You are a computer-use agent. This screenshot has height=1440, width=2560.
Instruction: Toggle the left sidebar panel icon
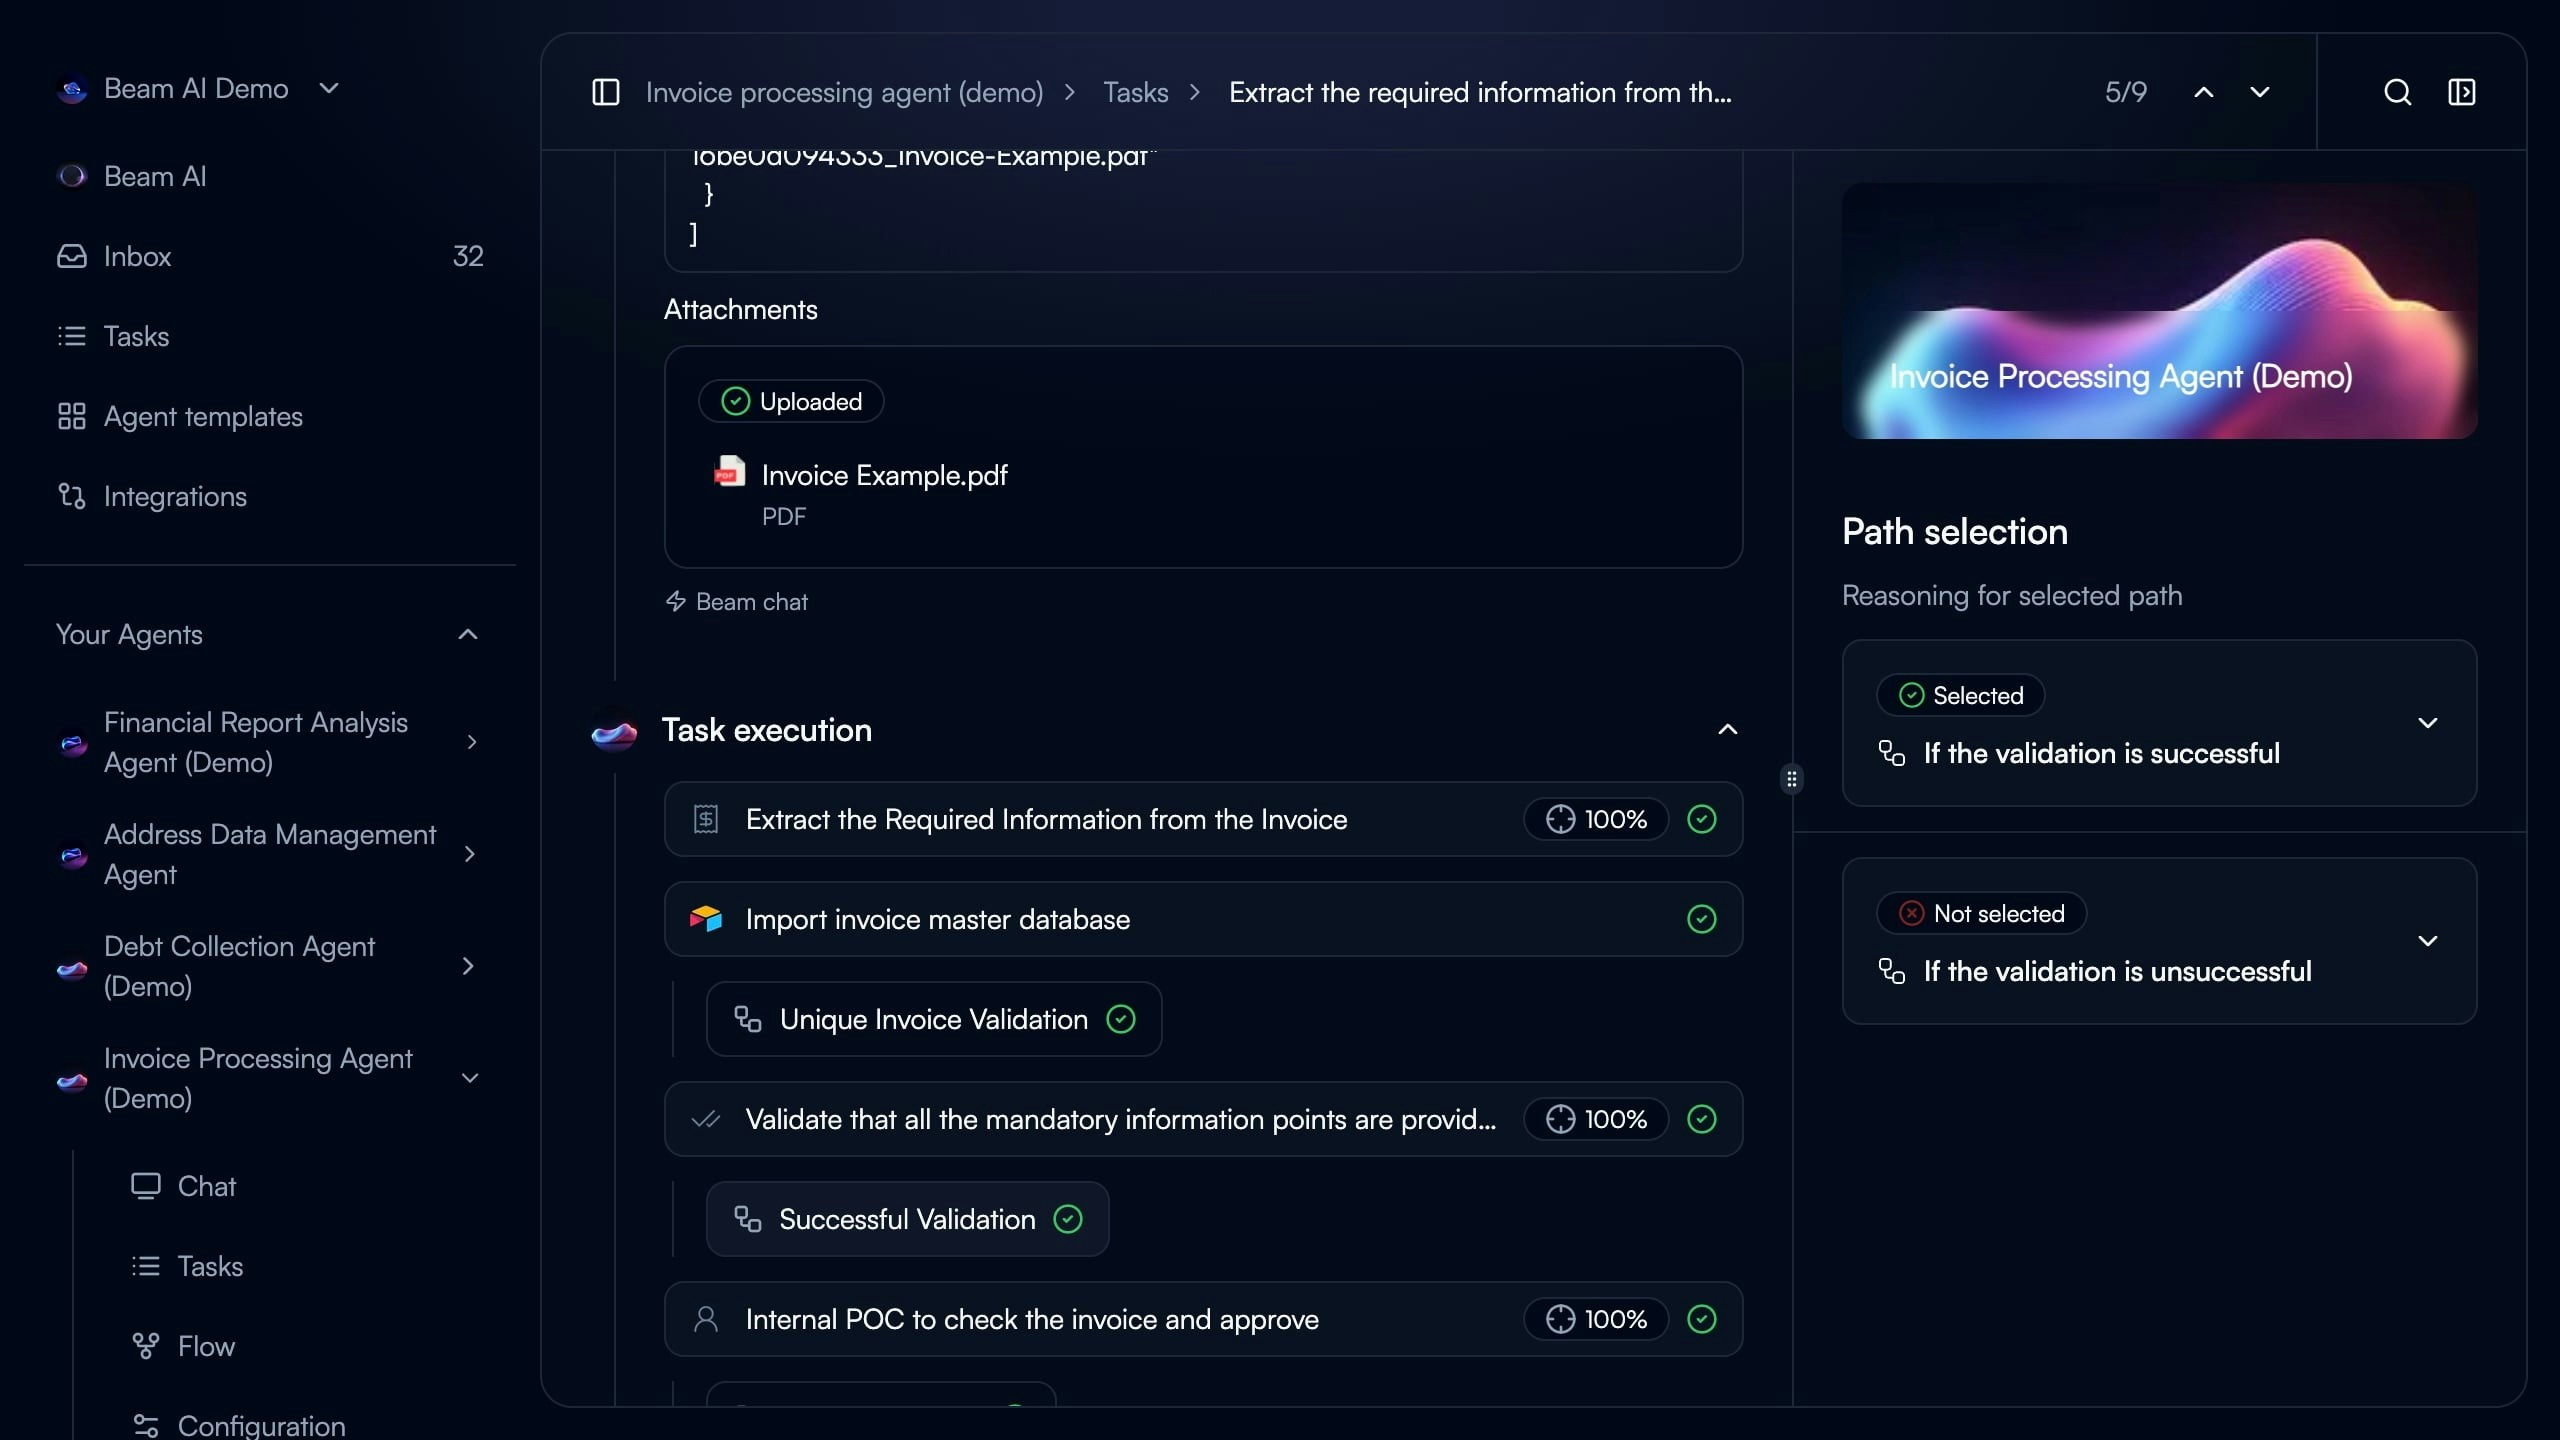(606, 92)
